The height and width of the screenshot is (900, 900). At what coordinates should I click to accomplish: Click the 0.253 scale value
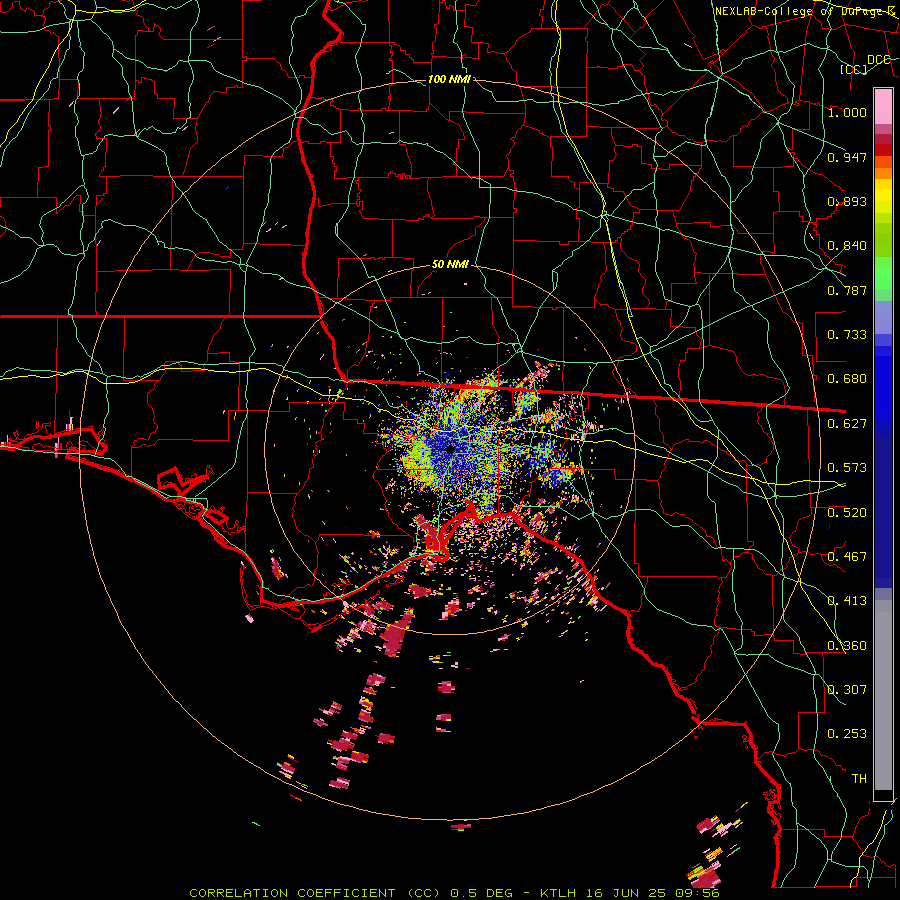[847, 734]
